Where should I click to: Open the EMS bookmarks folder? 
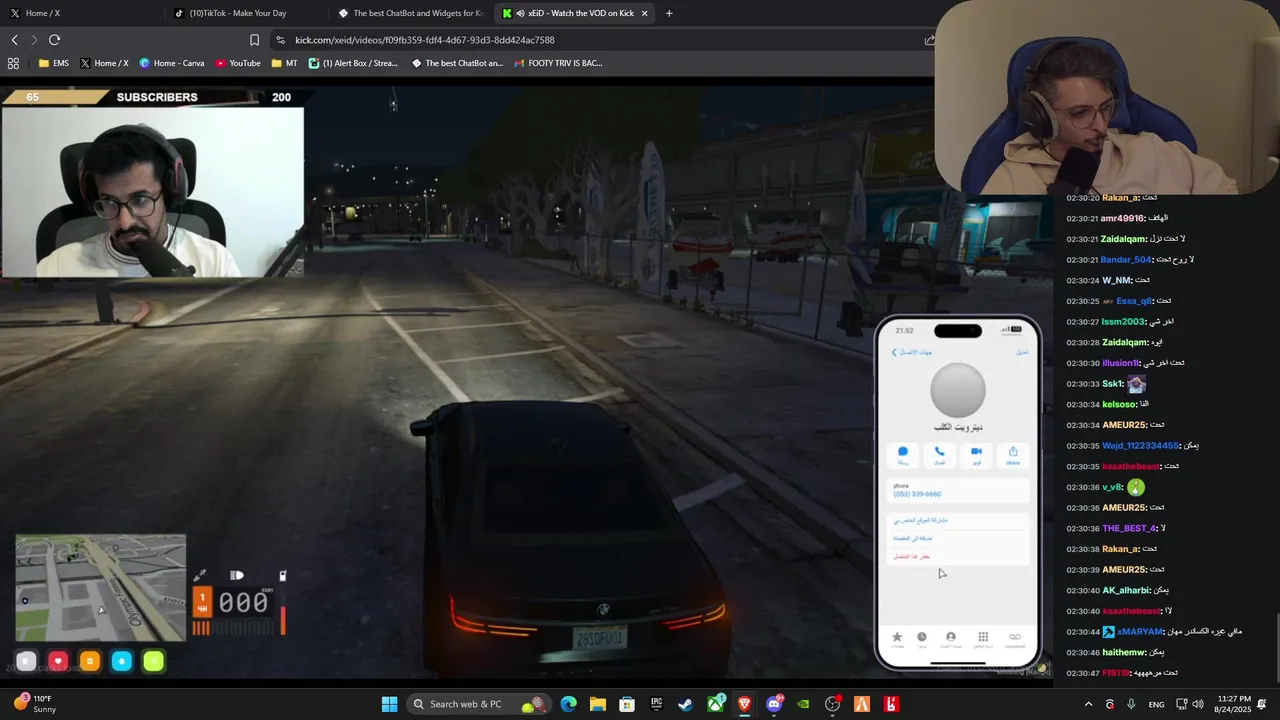click(54, 63)
